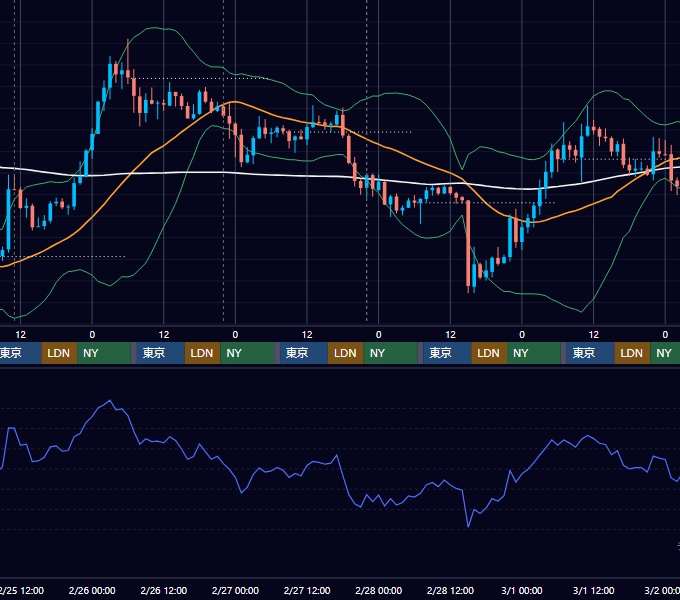Select the white long-term moving average line
Image resolution: width=680 pixels, height=600 pixels.
coord(278,175)
